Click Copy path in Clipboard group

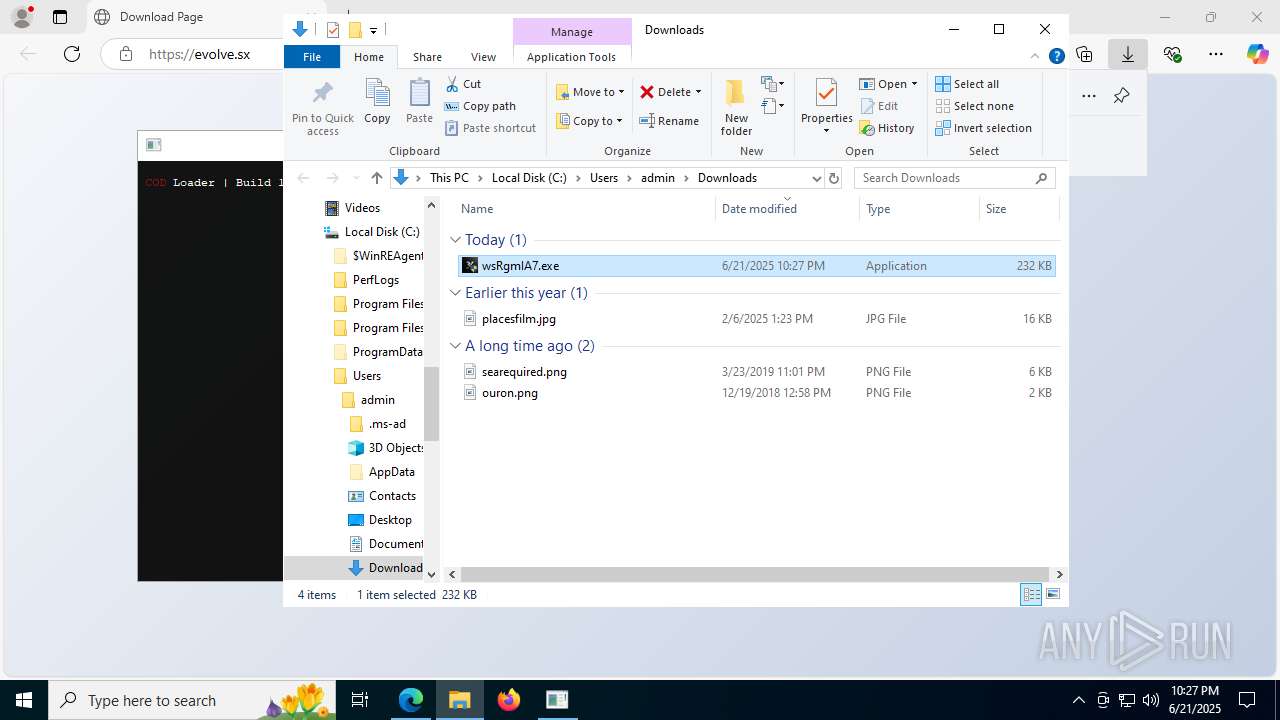pos(480,106)
